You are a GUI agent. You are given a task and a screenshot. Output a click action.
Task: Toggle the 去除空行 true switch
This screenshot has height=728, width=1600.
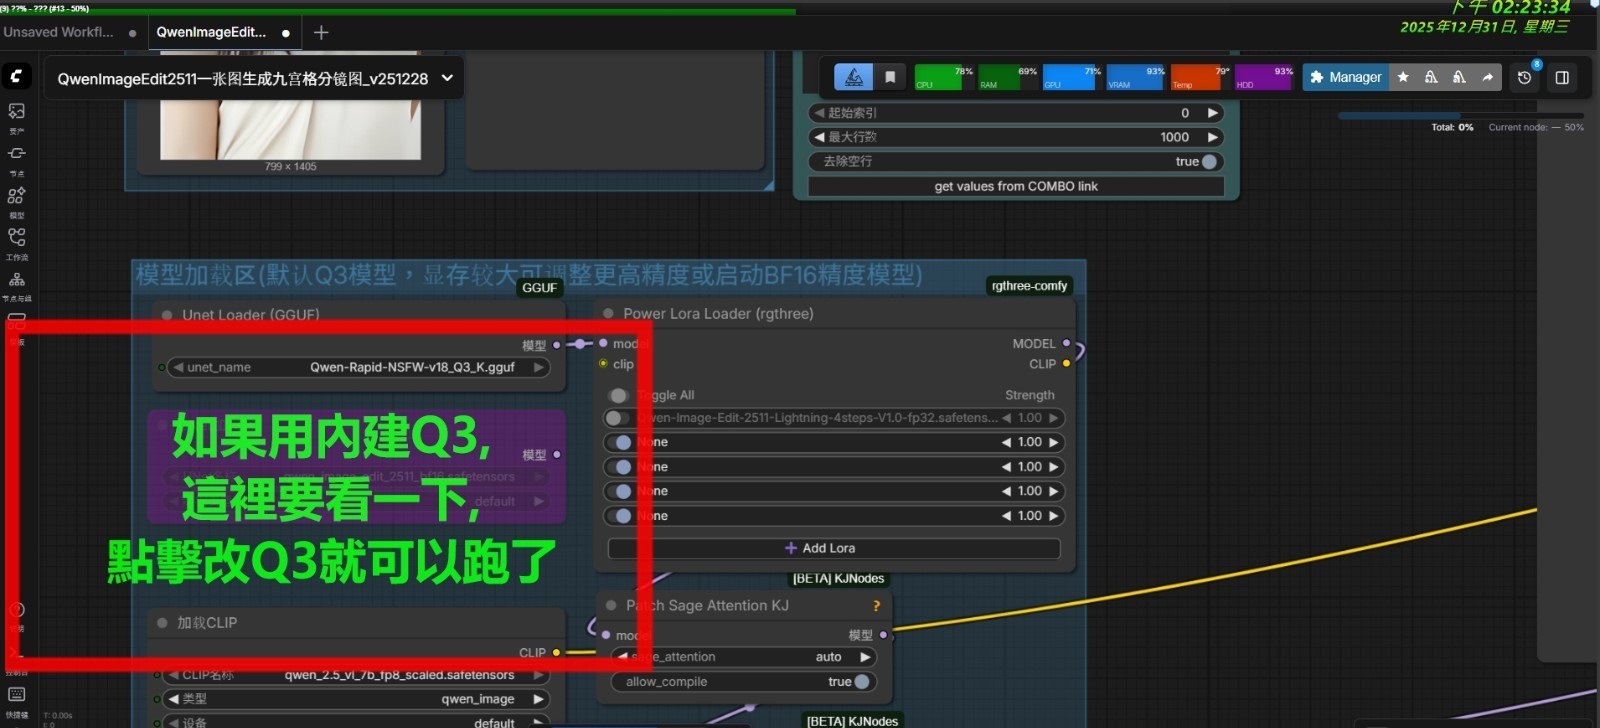point(1208,161)
